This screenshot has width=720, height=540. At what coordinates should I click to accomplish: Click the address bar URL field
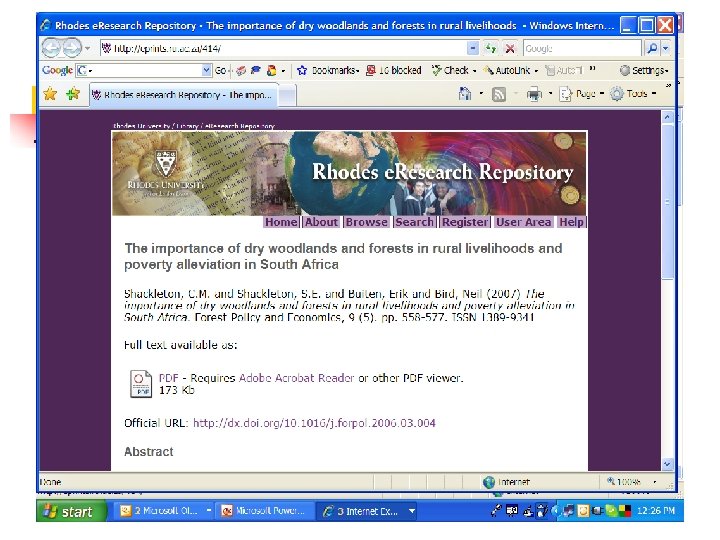(x=283, y=48)
